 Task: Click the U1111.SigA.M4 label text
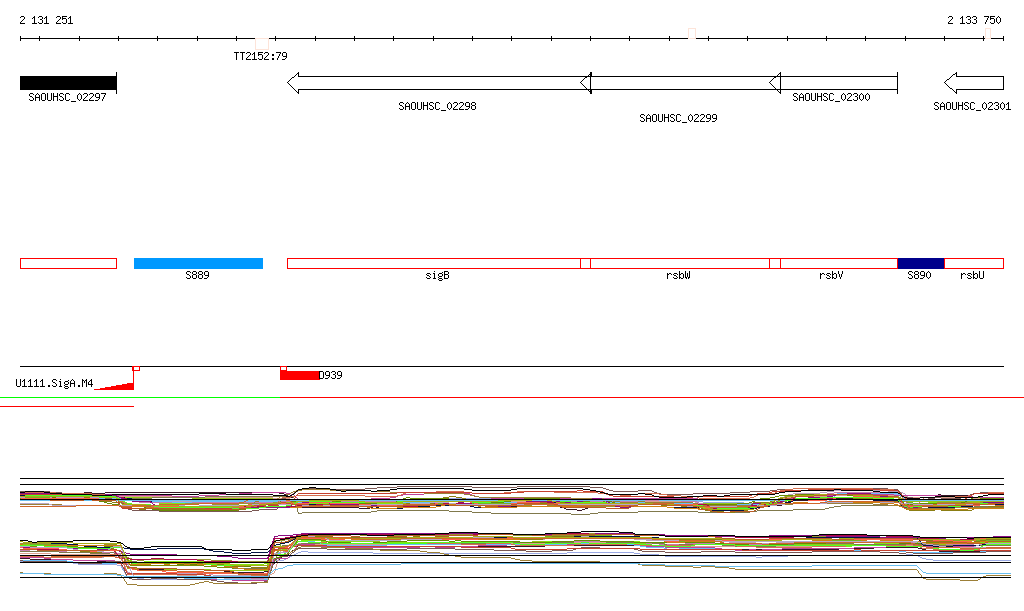54,383
